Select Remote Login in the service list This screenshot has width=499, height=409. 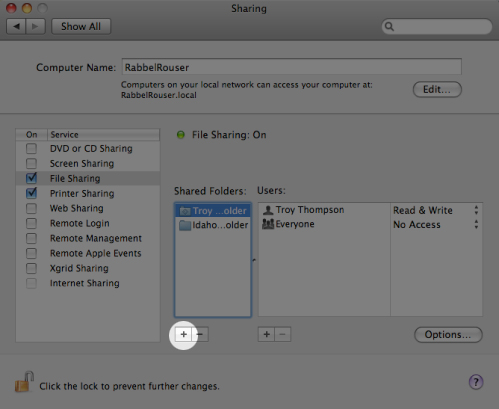[80, 223]
